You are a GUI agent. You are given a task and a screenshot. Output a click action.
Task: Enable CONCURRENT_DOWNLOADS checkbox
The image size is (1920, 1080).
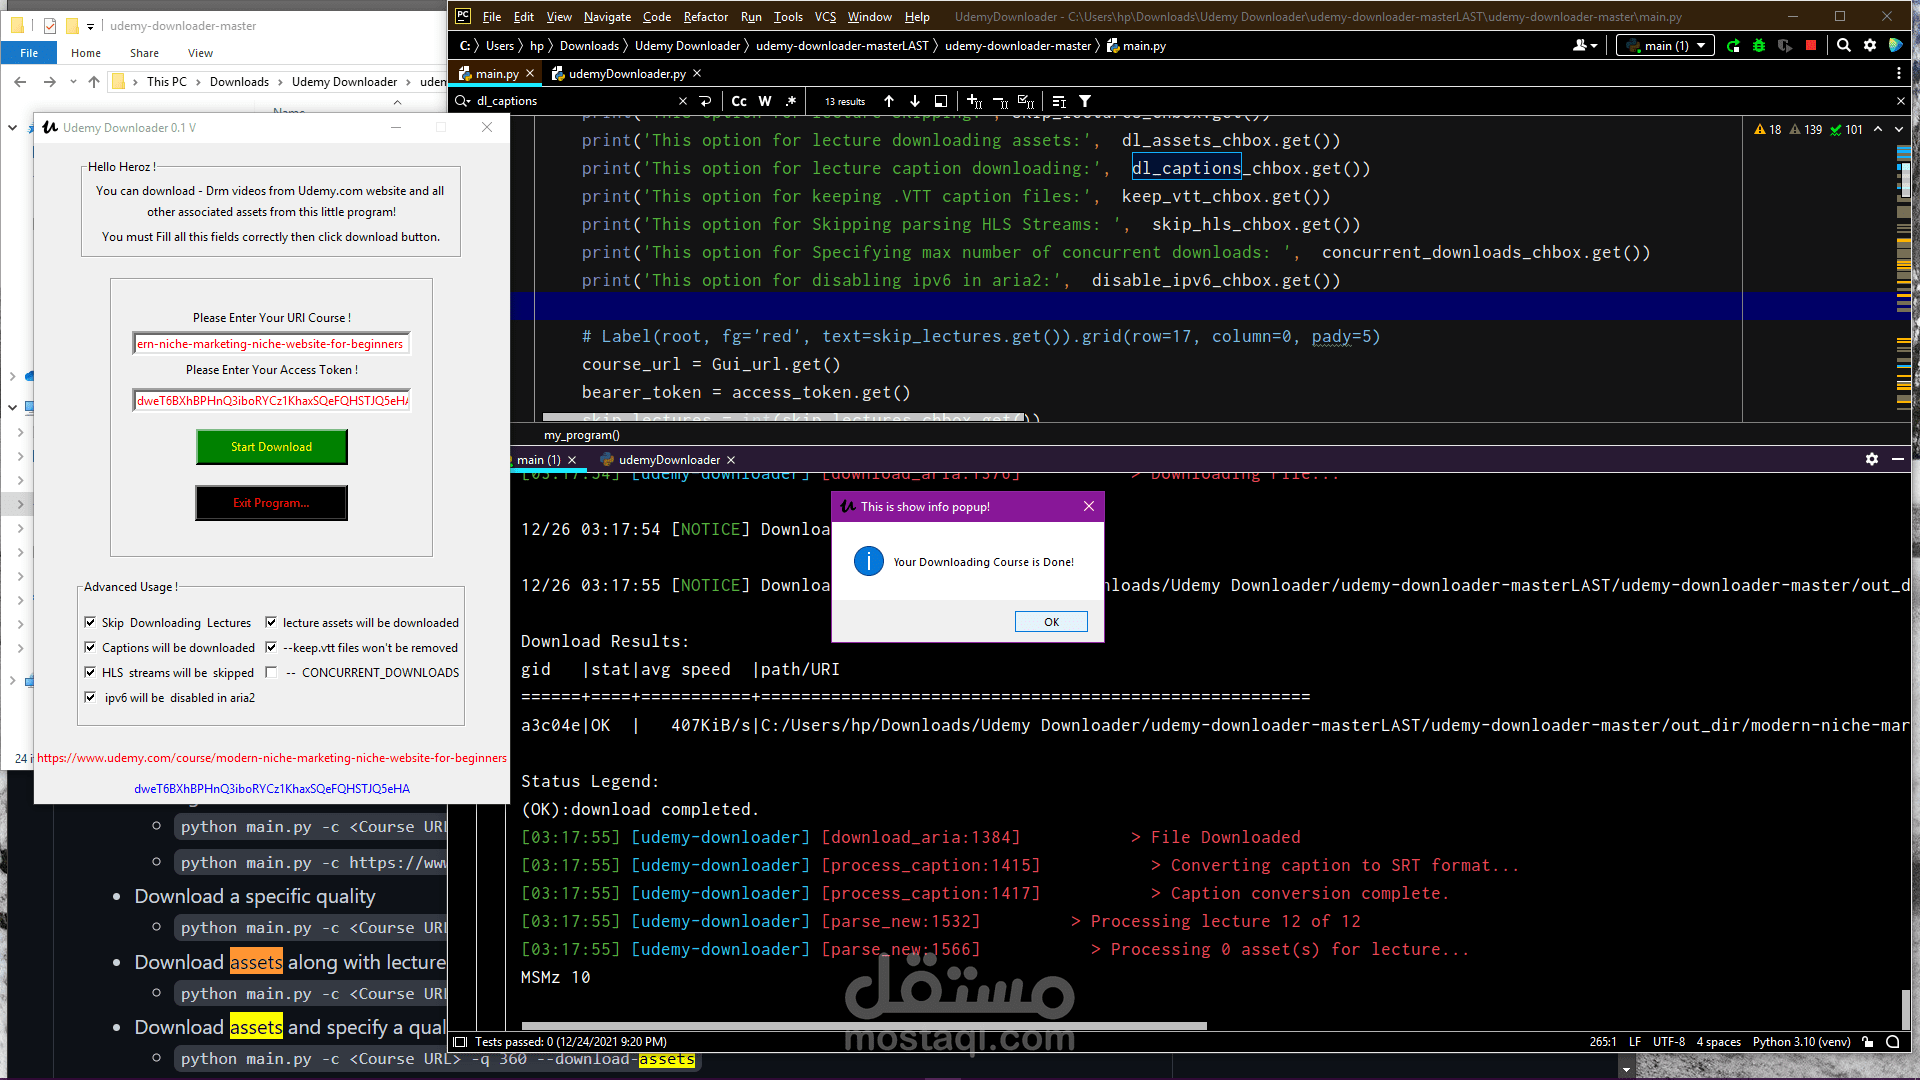(x=271, y=672)
